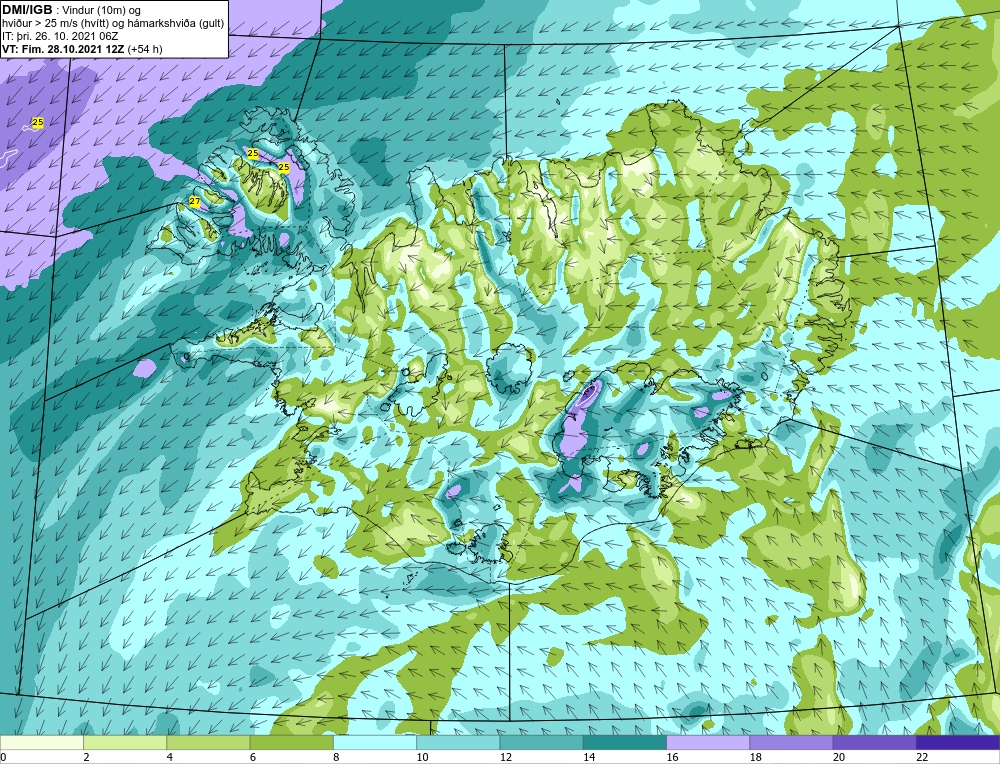Pick the 14–16 m/s dark teal legend swatch

click(x=624, y=742)
